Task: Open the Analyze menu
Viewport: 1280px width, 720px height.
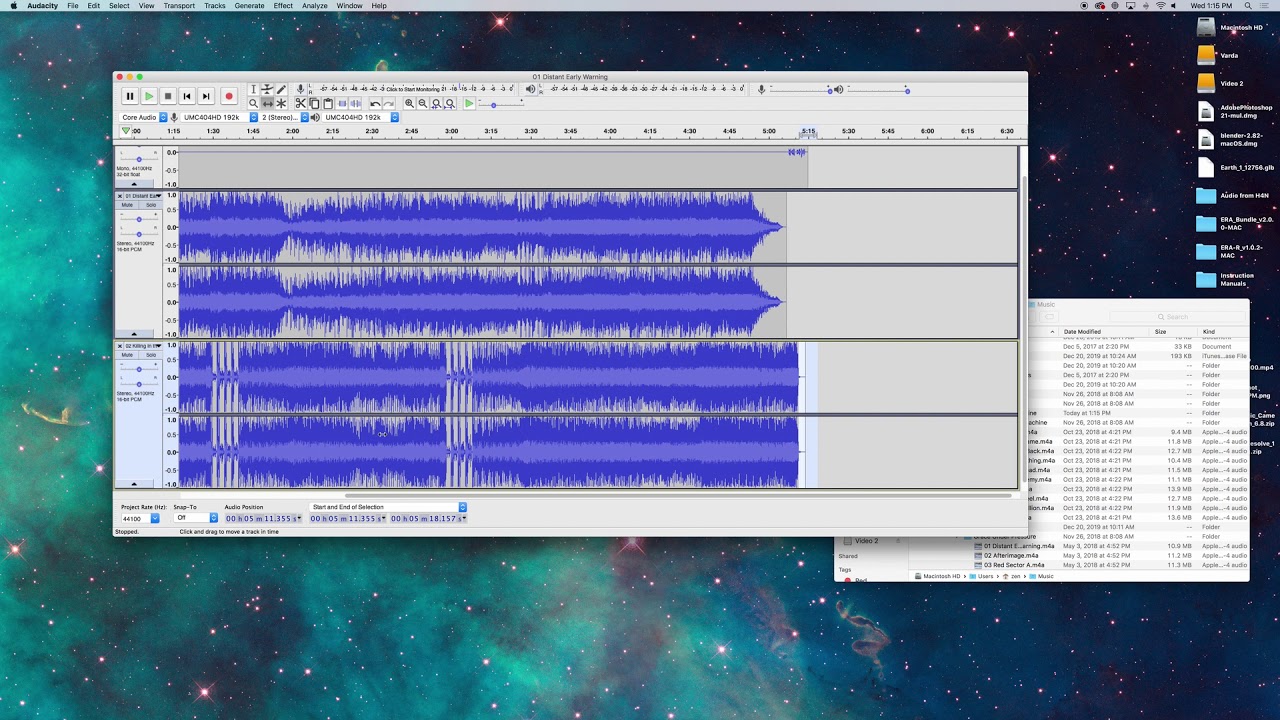Action: click(314, 6)
